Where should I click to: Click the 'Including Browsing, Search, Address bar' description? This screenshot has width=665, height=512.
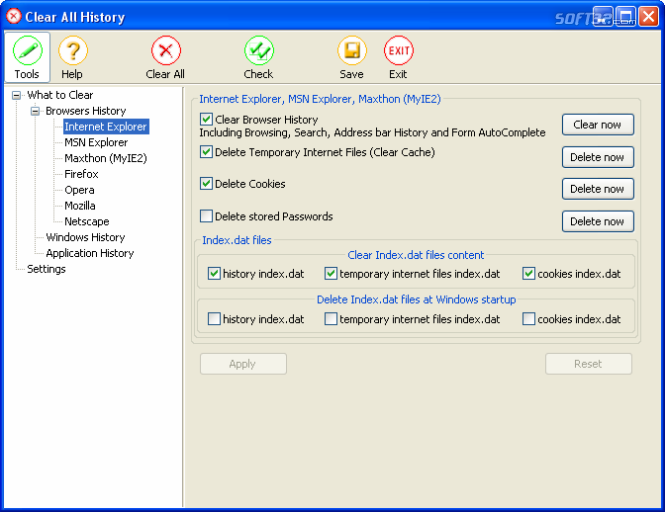372,133
